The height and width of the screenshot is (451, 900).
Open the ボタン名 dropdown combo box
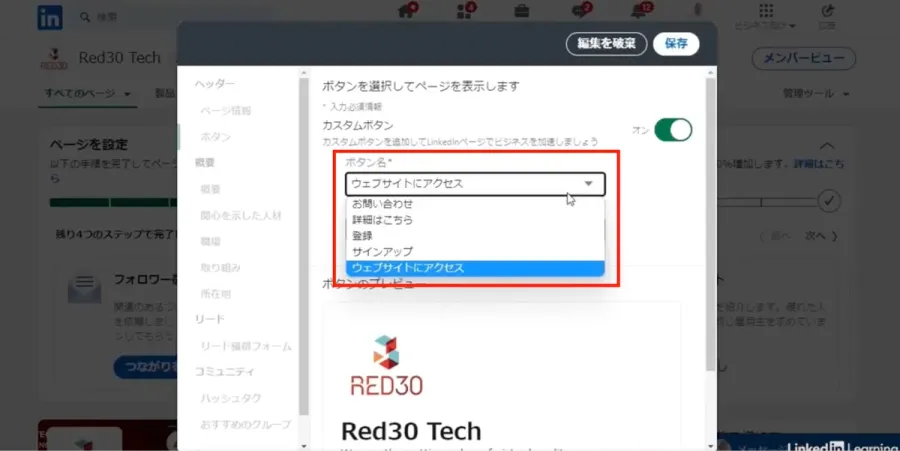[475, 184]
